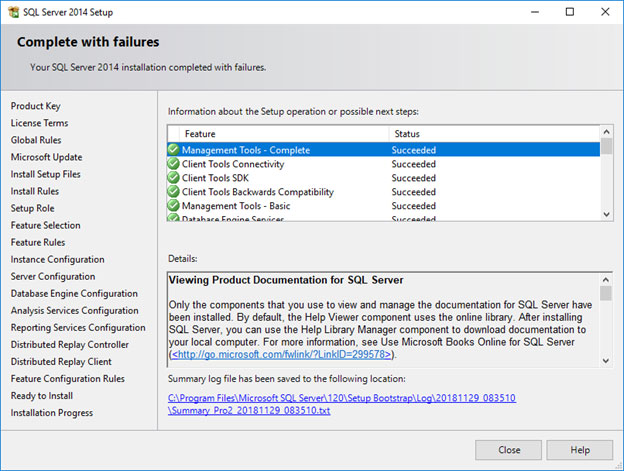Click the Details box scrollbar thumb
The height and width of the screenshot is (471, 624).
coord(606,294)
